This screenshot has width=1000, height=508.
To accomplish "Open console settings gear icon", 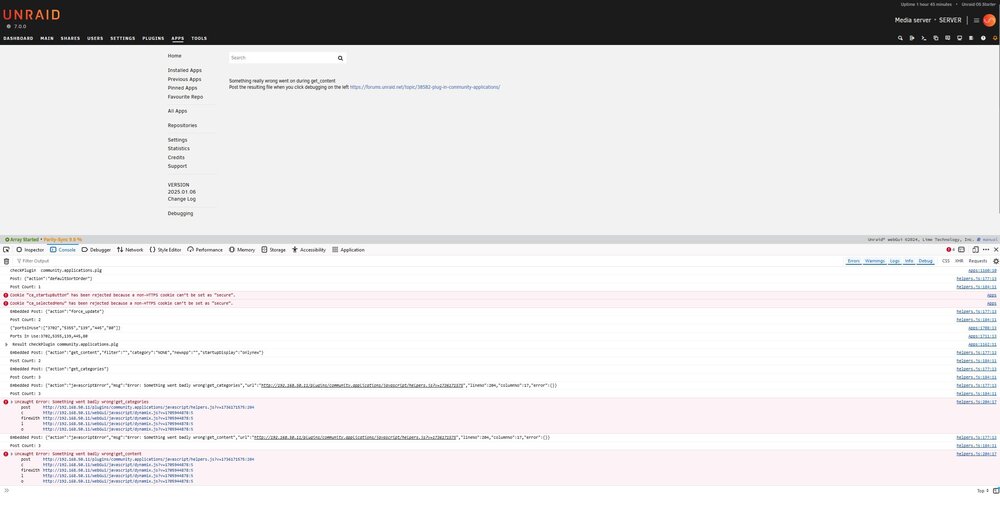I will [996, 261].
